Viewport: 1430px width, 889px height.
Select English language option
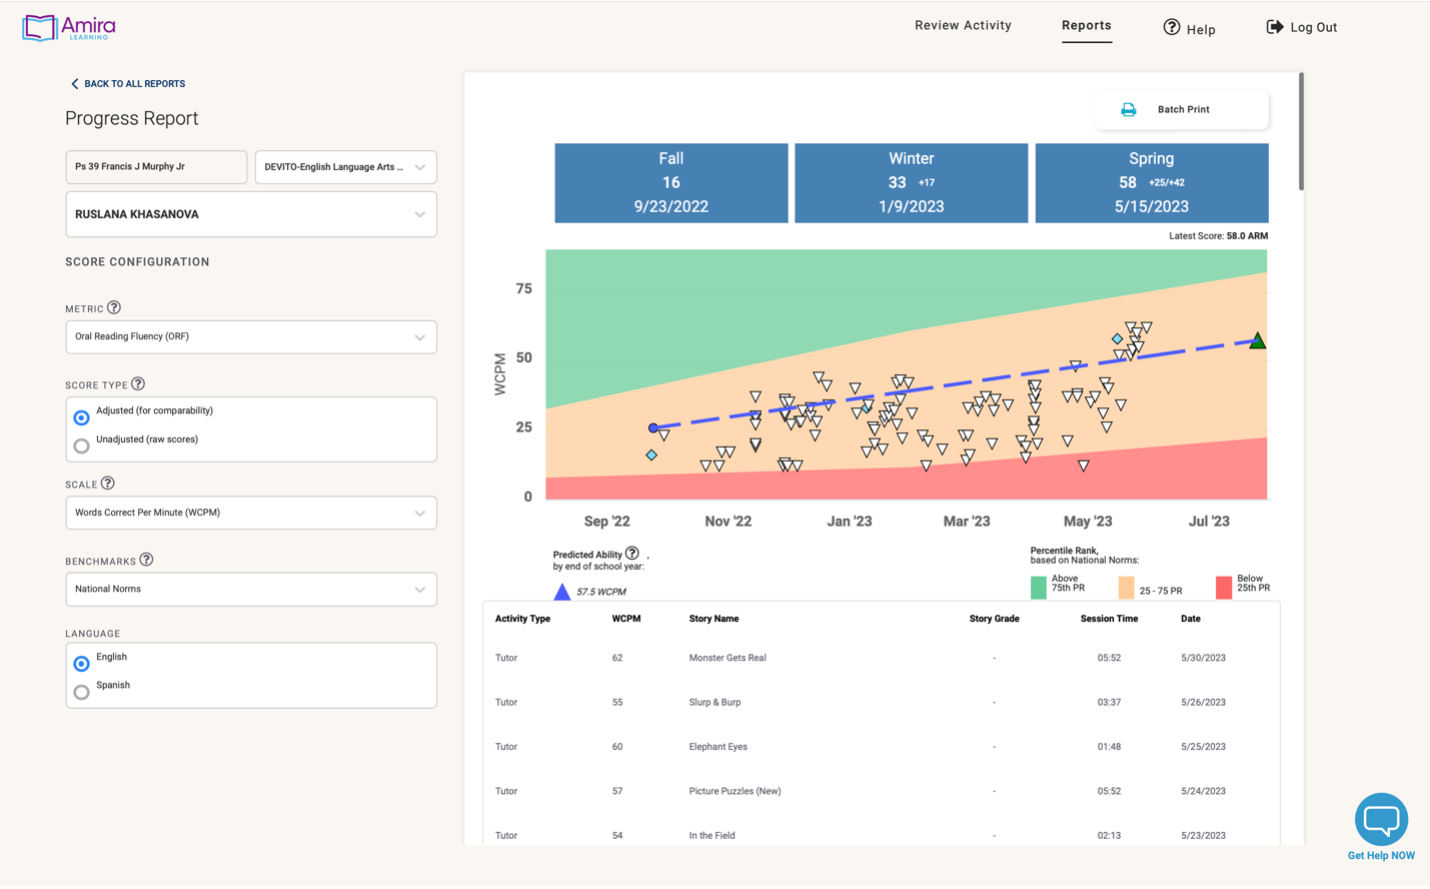[82, 663]
